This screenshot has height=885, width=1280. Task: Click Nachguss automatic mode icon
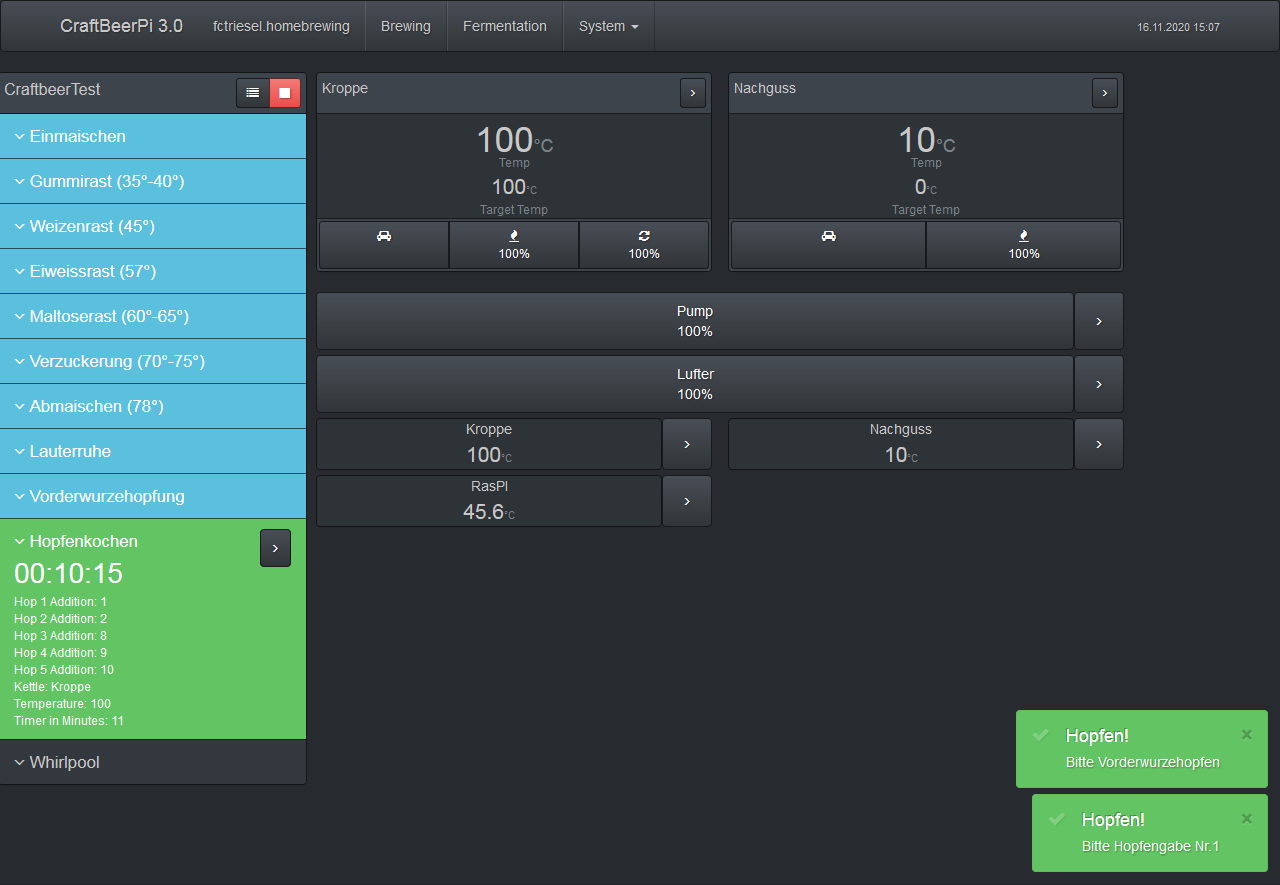828,245
